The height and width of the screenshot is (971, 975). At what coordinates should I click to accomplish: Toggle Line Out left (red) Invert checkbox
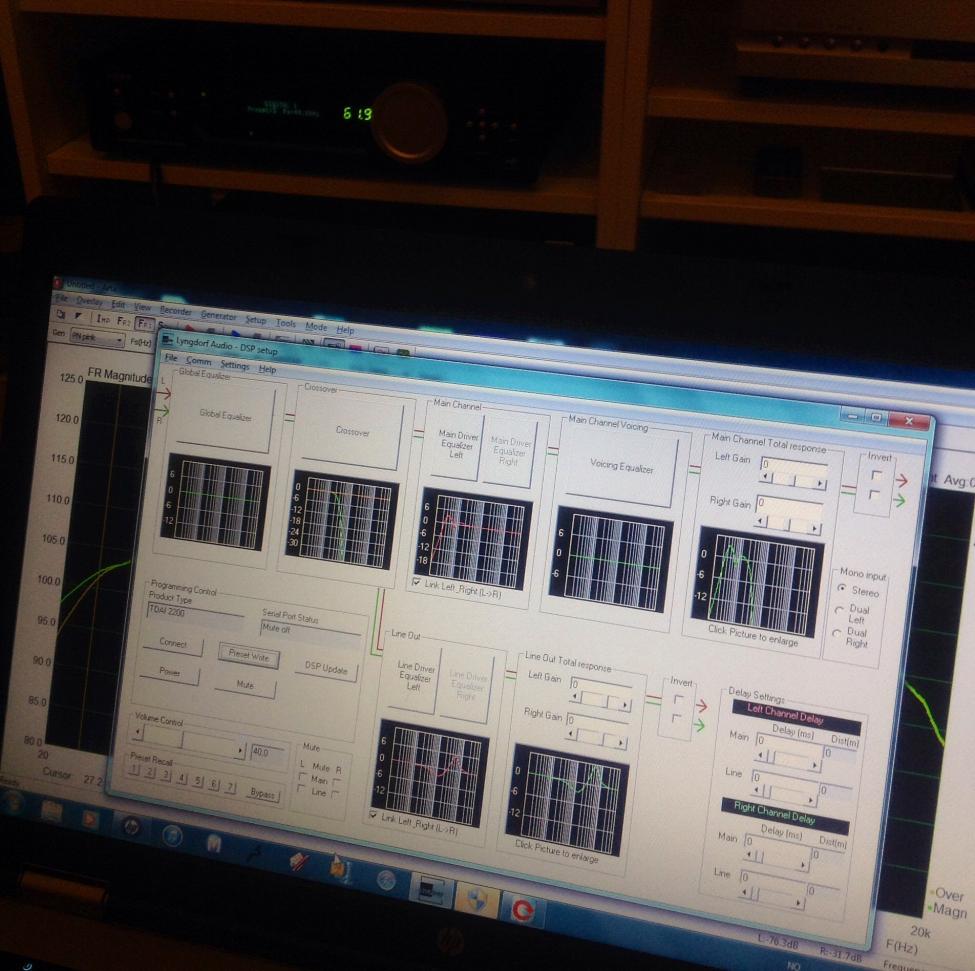point(678,700)
